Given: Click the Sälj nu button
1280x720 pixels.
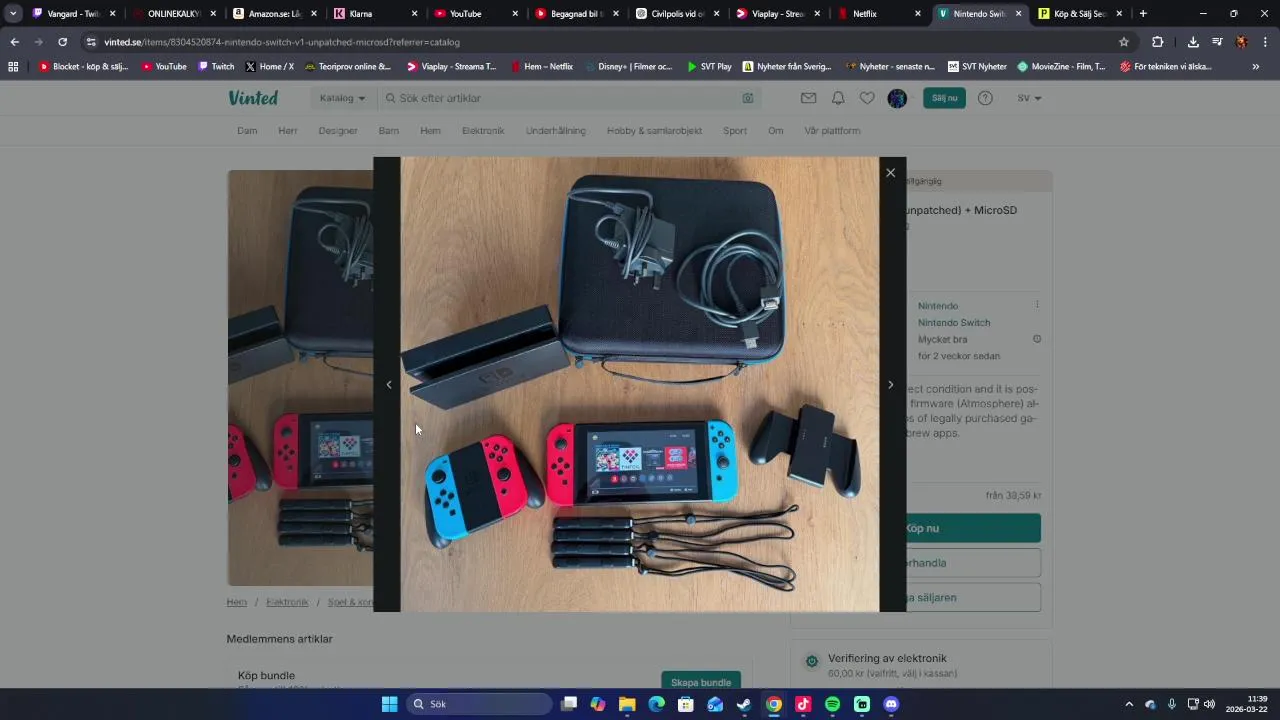Looking at the screenshot, I should coord(944,98).
